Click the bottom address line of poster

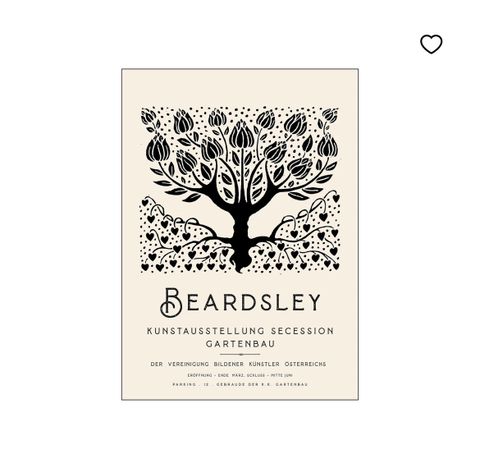tap(240, 384)
